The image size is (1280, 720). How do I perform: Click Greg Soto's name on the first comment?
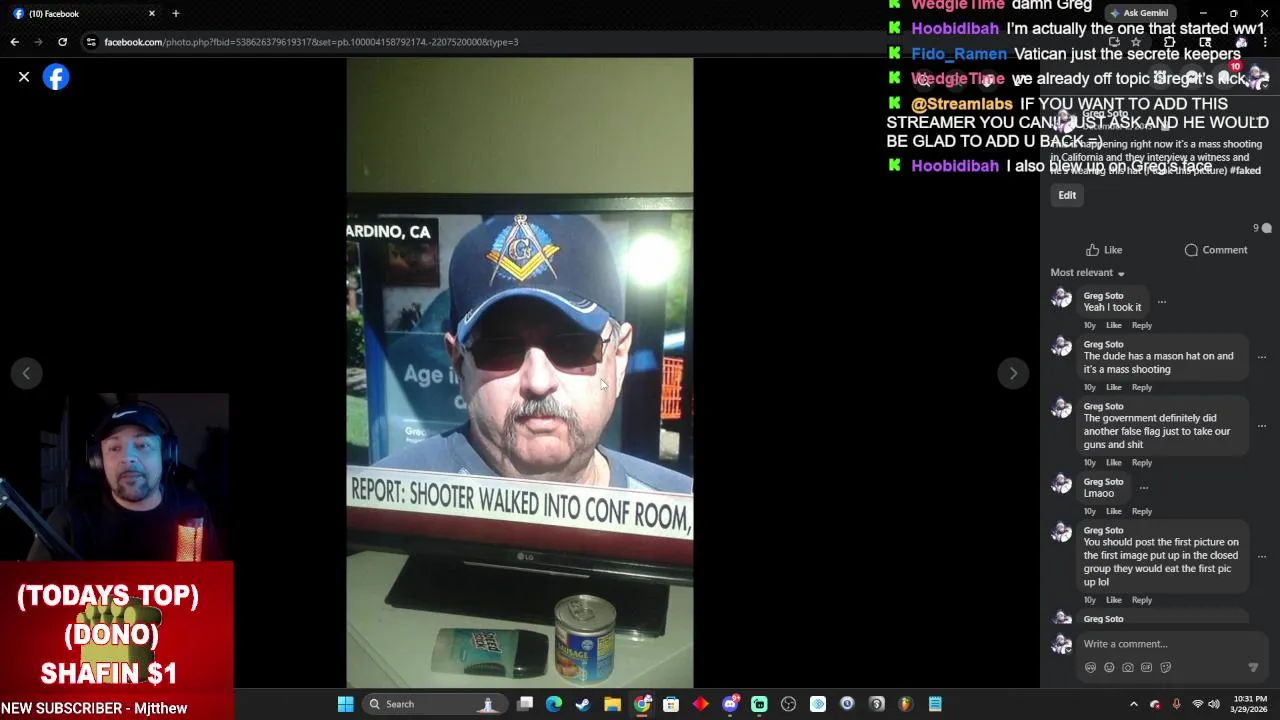pos(1103,296)
